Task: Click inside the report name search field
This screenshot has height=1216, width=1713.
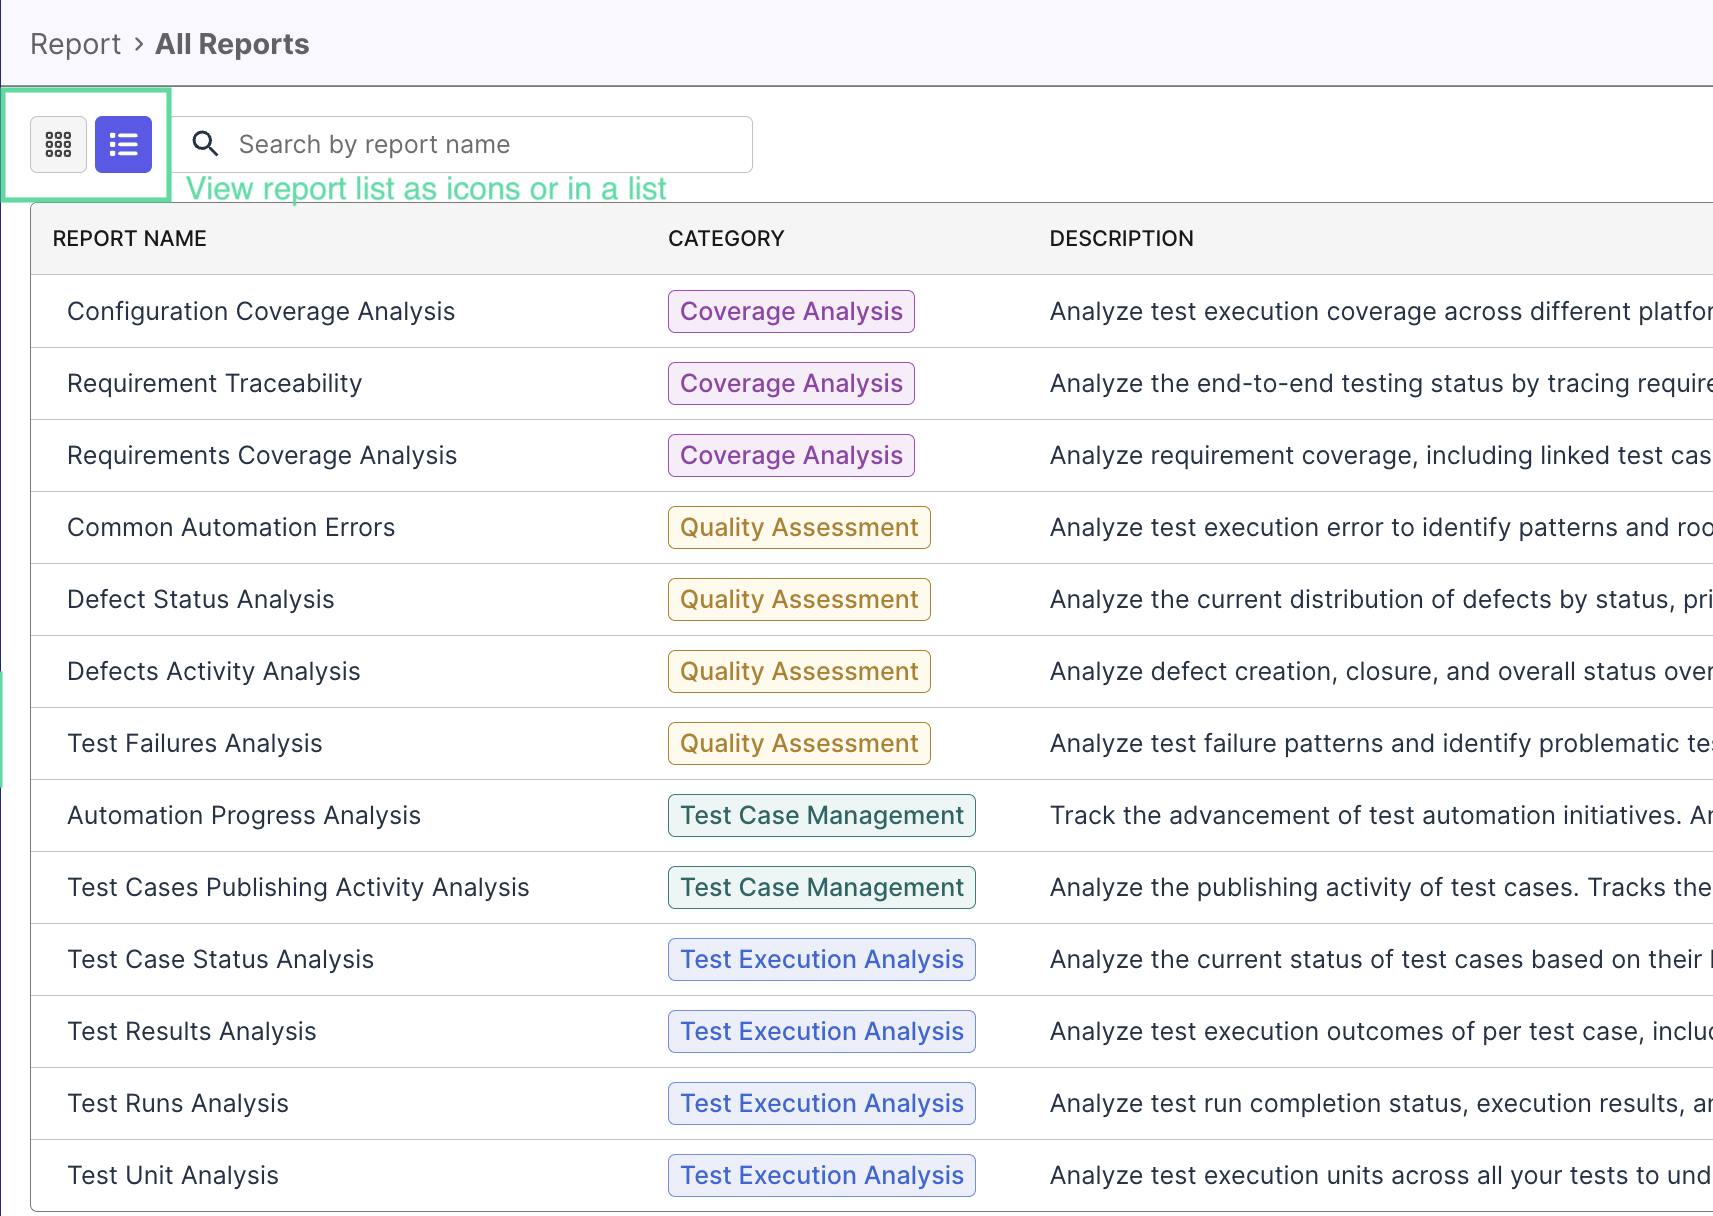Action: tap(450, 144)
